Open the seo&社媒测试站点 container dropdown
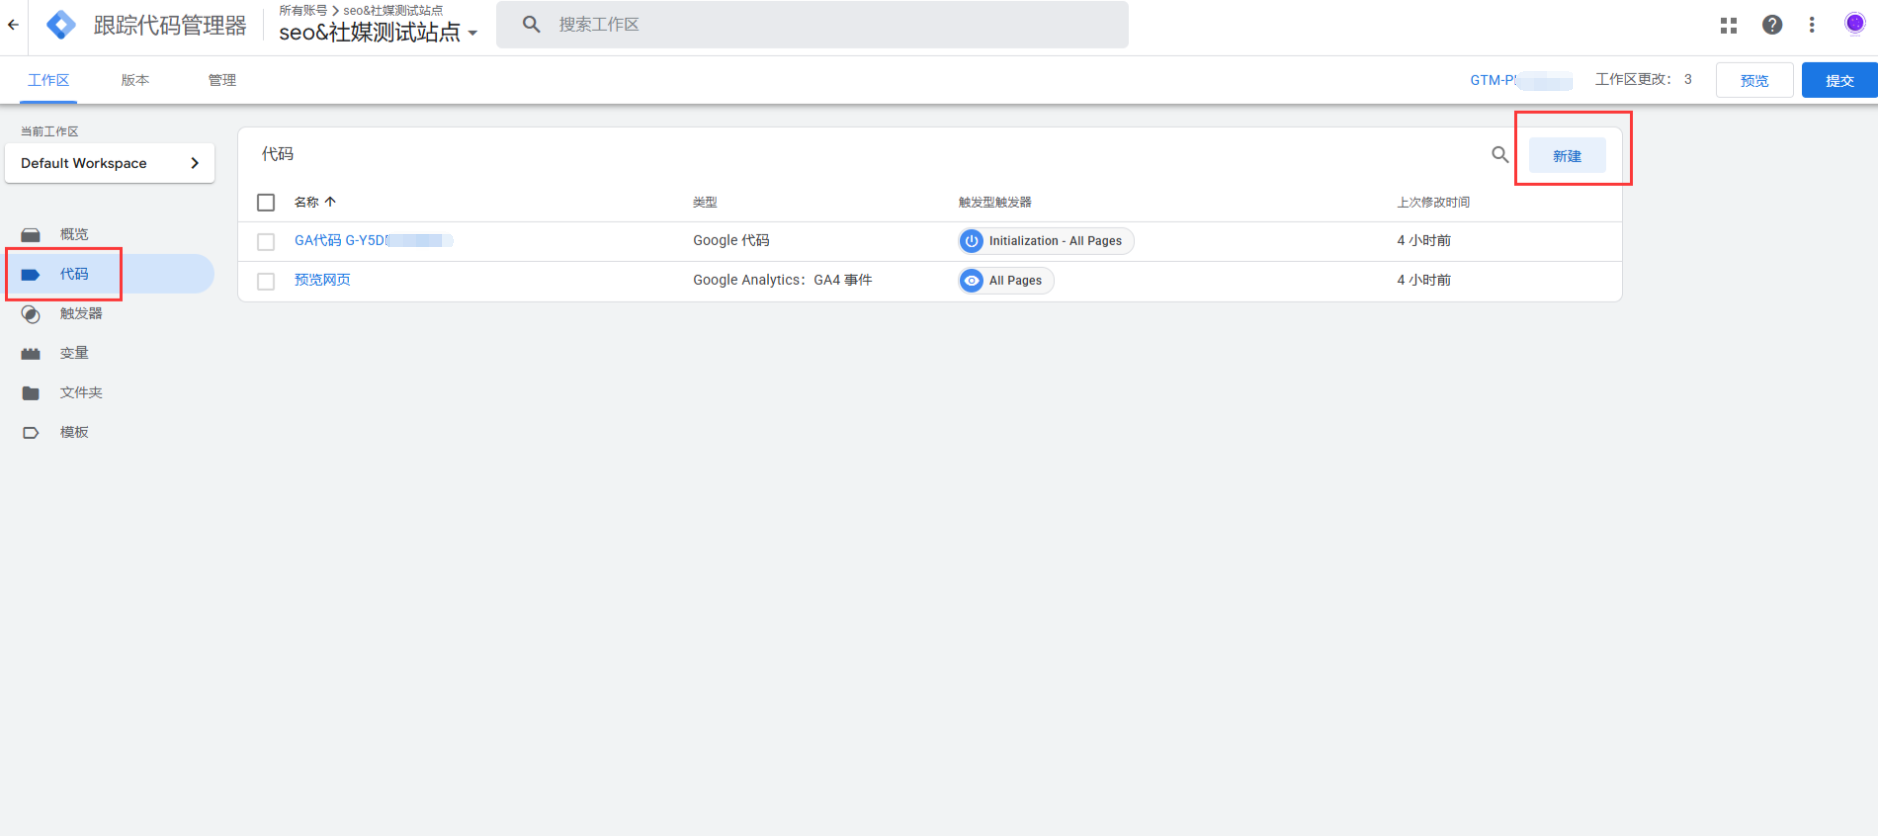This screenshot has width=1878, height=836. [378, 32]
